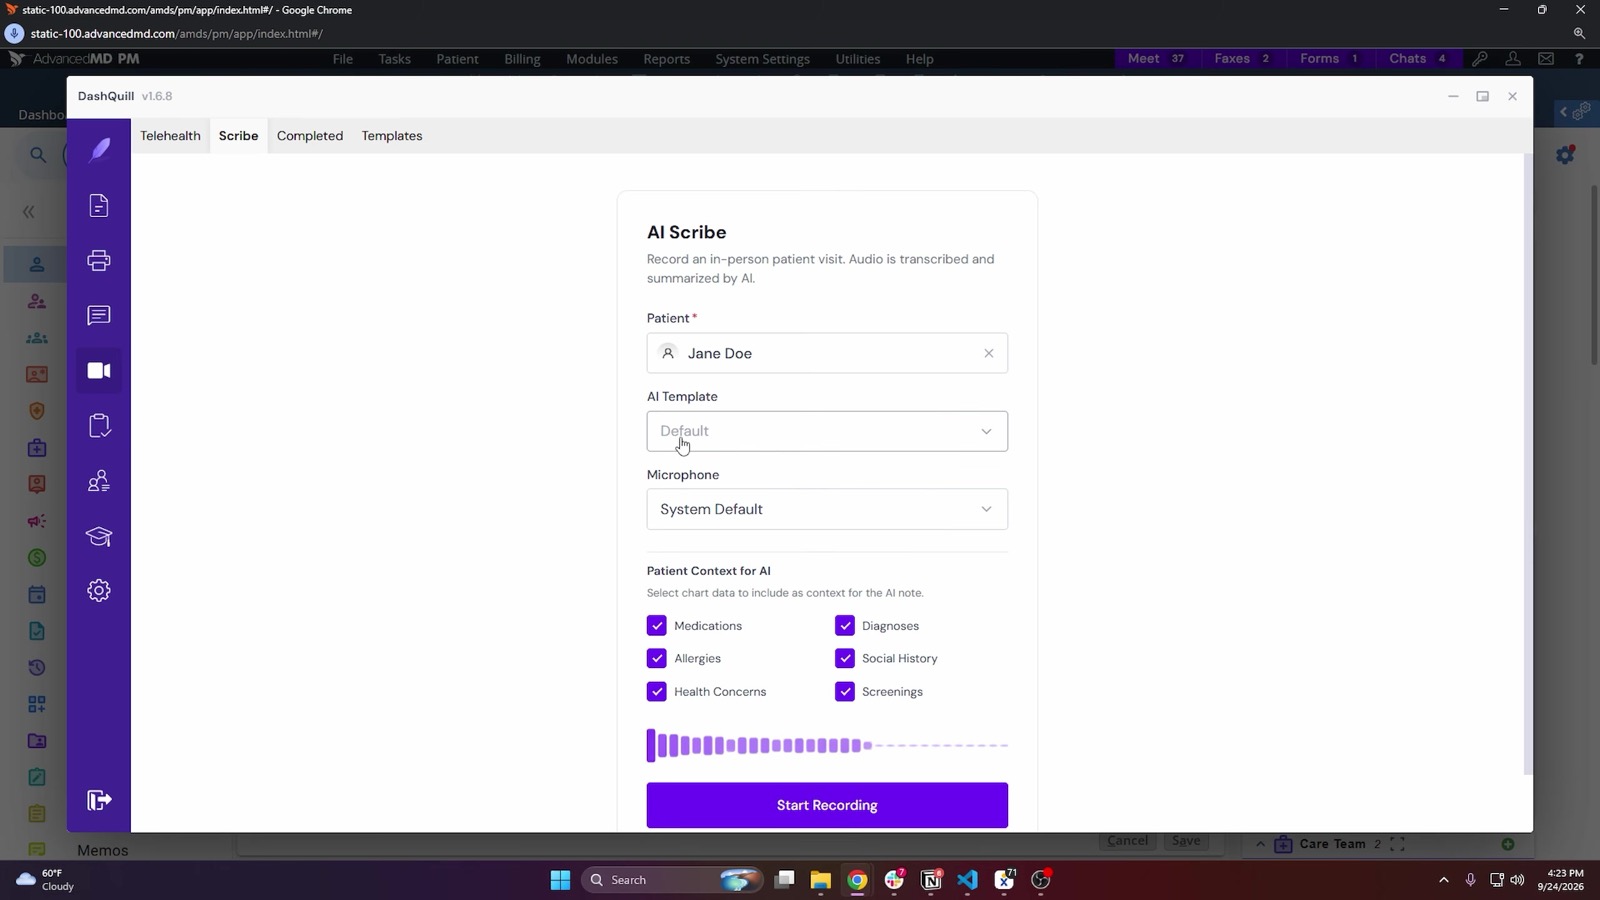Collapse the AdvancedMD left navigation panel
The height and width of the screenshot is (900, 1600).
pos(29,212)
